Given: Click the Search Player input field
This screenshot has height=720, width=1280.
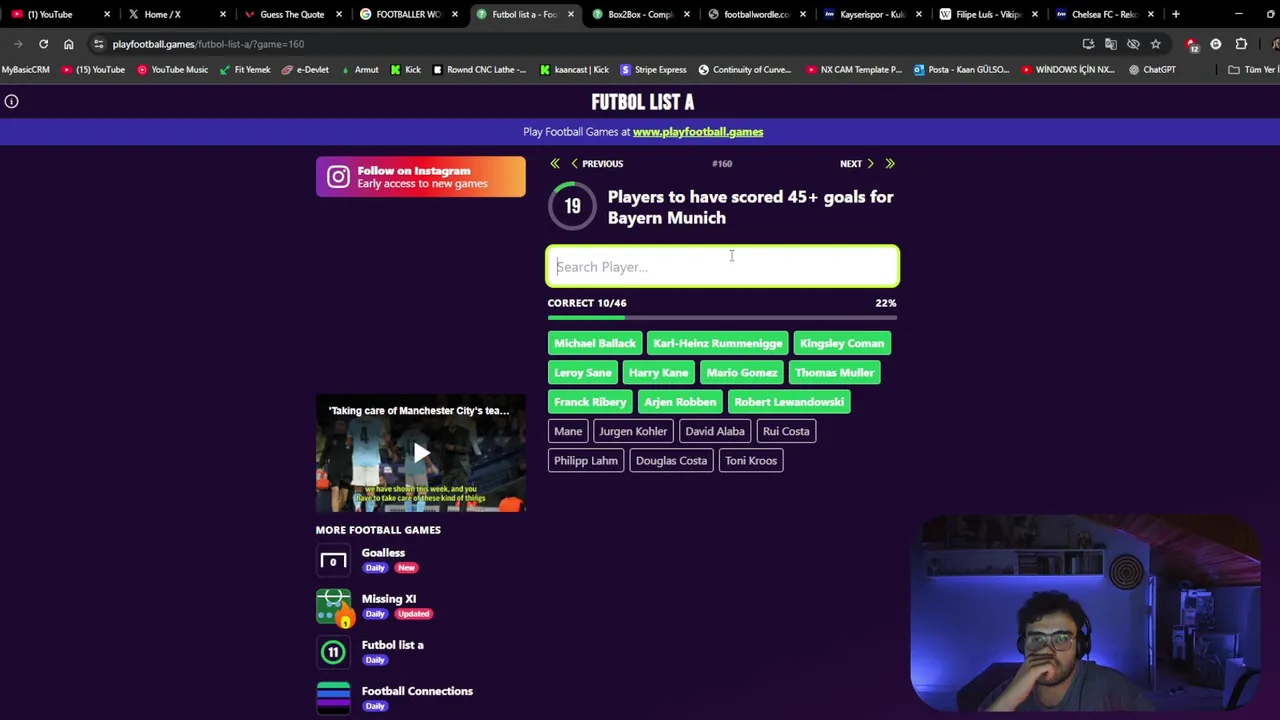Looking at the screenshot, I should [722, 267].
